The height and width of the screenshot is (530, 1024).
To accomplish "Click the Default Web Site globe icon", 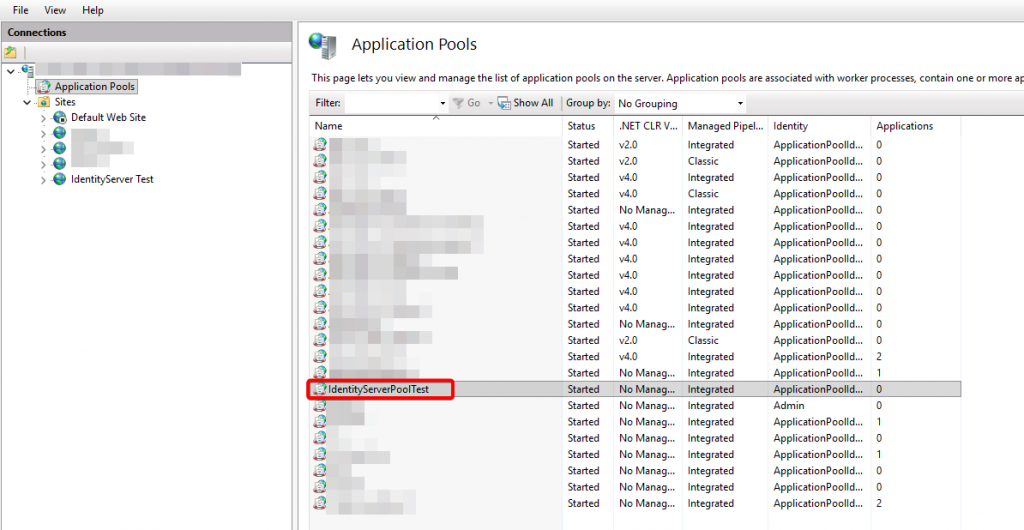I will (60, 117).
